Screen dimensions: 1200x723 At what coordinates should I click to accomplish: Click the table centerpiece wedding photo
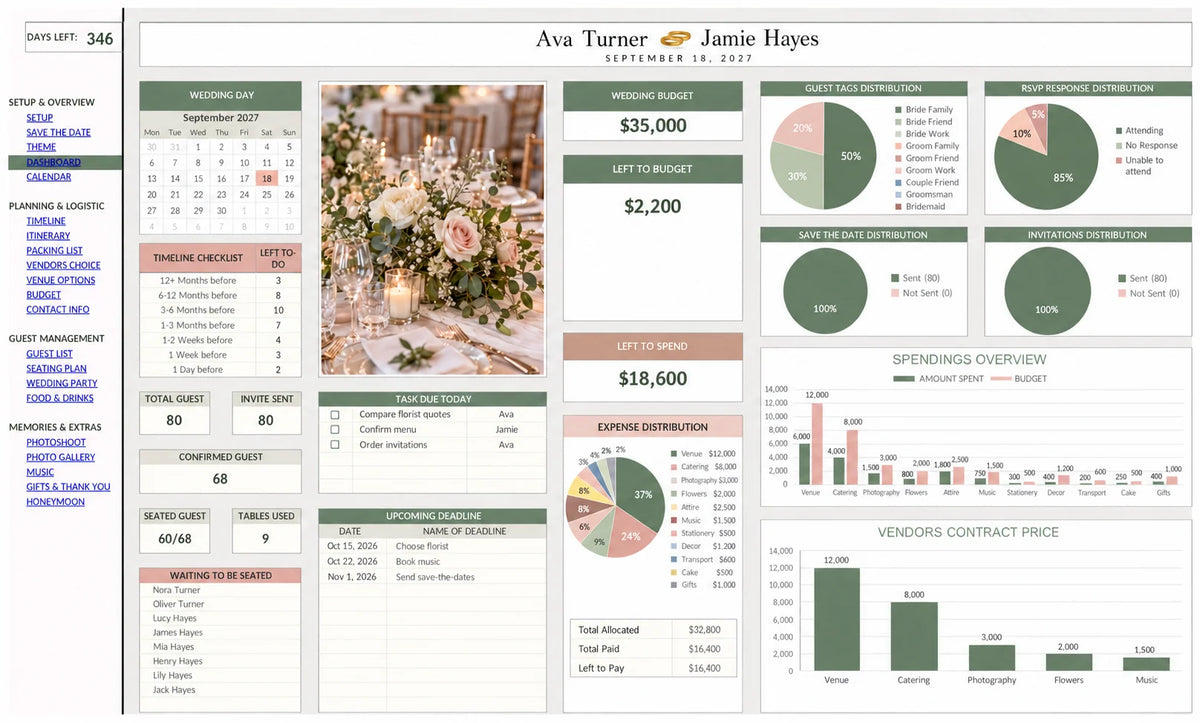pos(432,229)
